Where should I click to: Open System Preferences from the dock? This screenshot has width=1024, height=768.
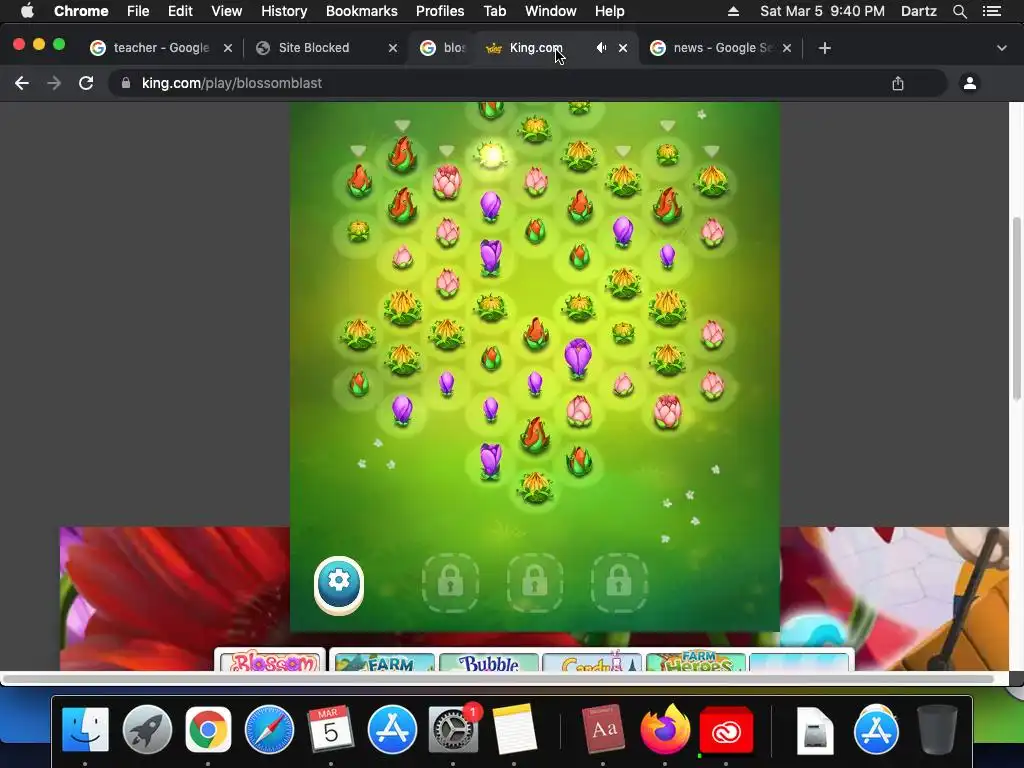click(x=453, y=729)
